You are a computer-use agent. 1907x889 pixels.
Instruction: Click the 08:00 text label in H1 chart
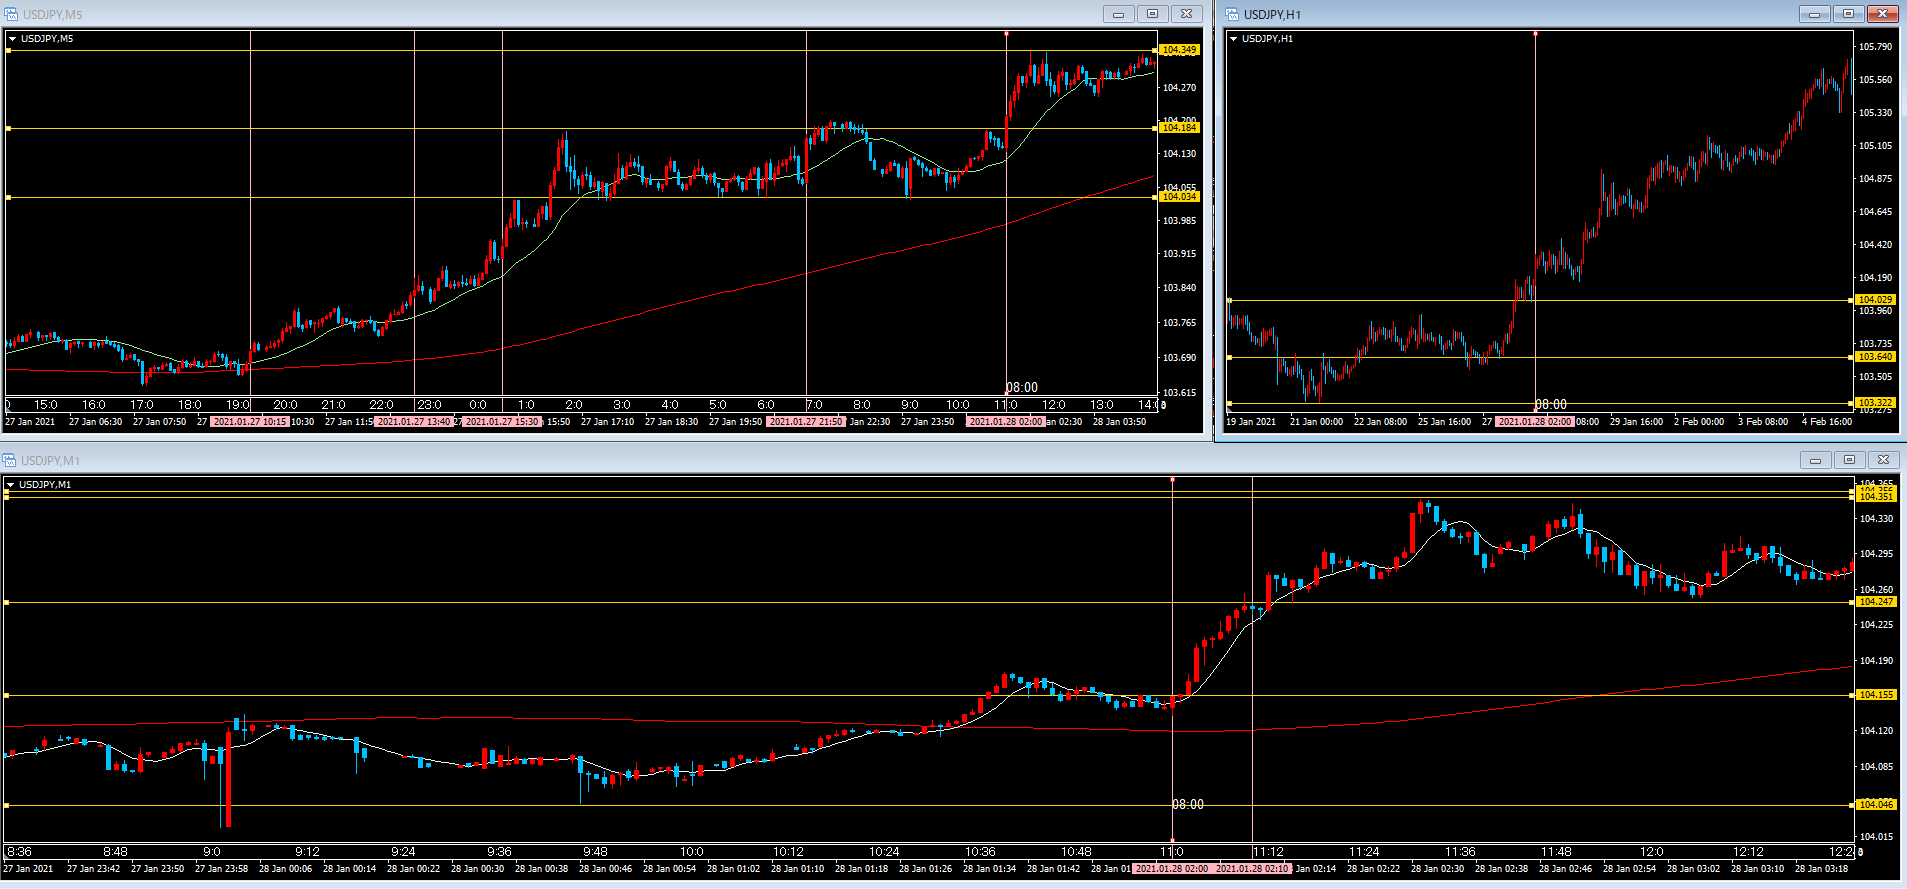[x=1551, y=404]
